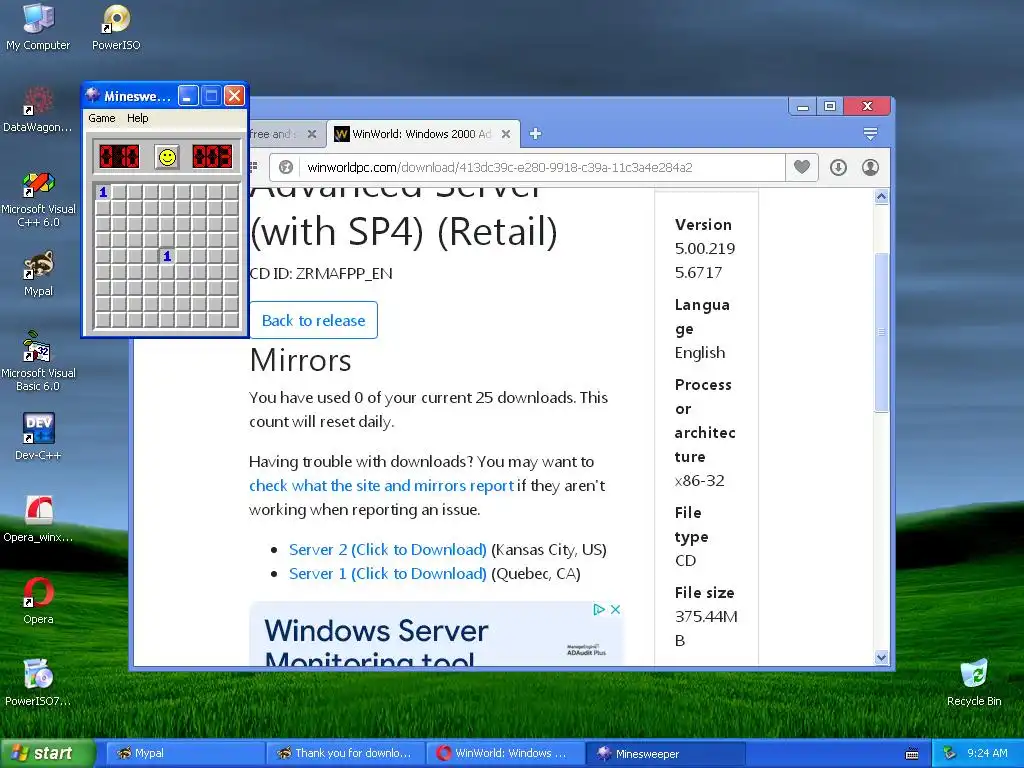Launch Dev-C++ from the desktop

point(38,436)
